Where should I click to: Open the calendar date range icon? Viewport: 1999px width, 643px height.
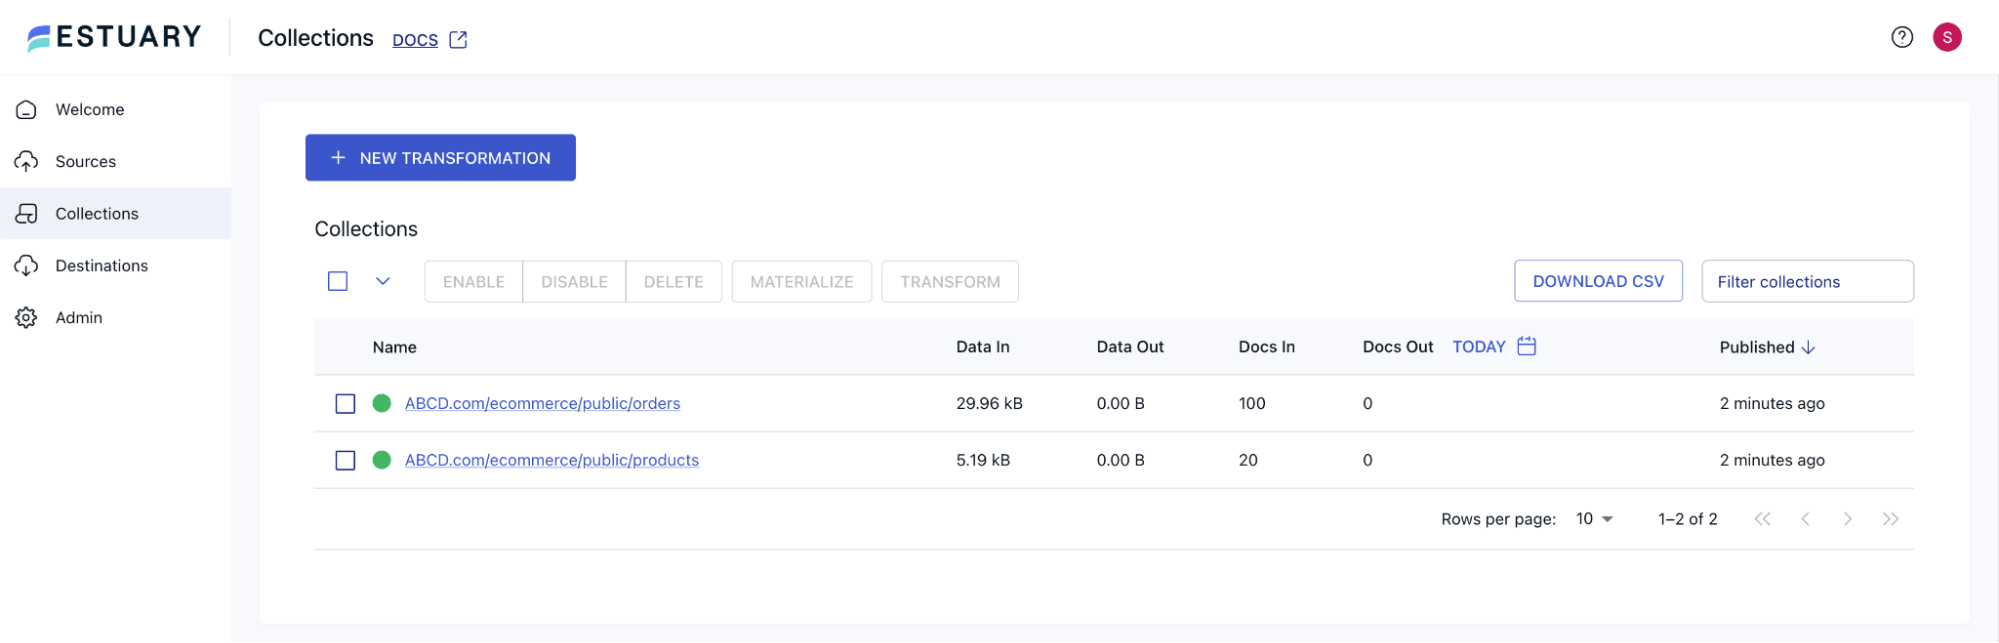click(1526, 346)
